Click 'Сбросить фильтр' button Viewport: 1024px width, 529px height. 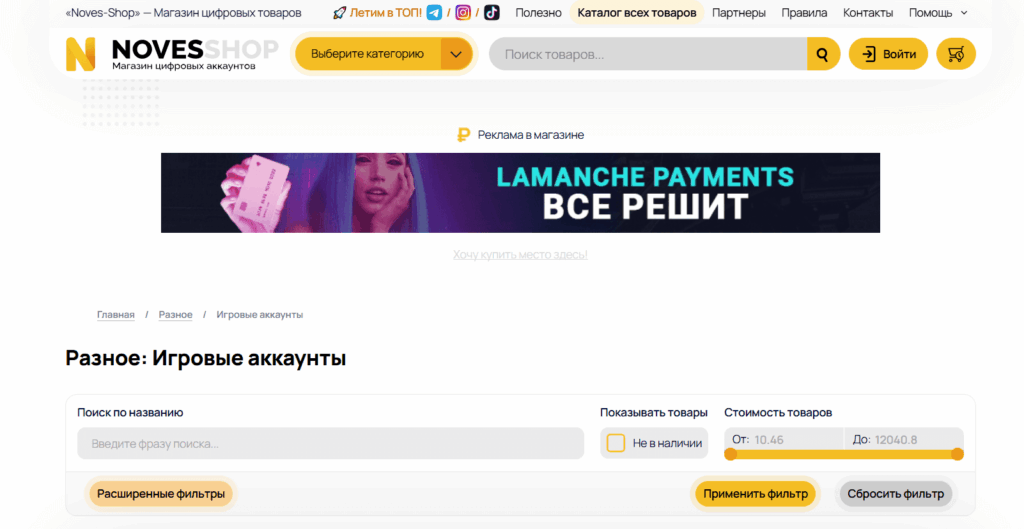pyautogui.click(x=895, y=494)
